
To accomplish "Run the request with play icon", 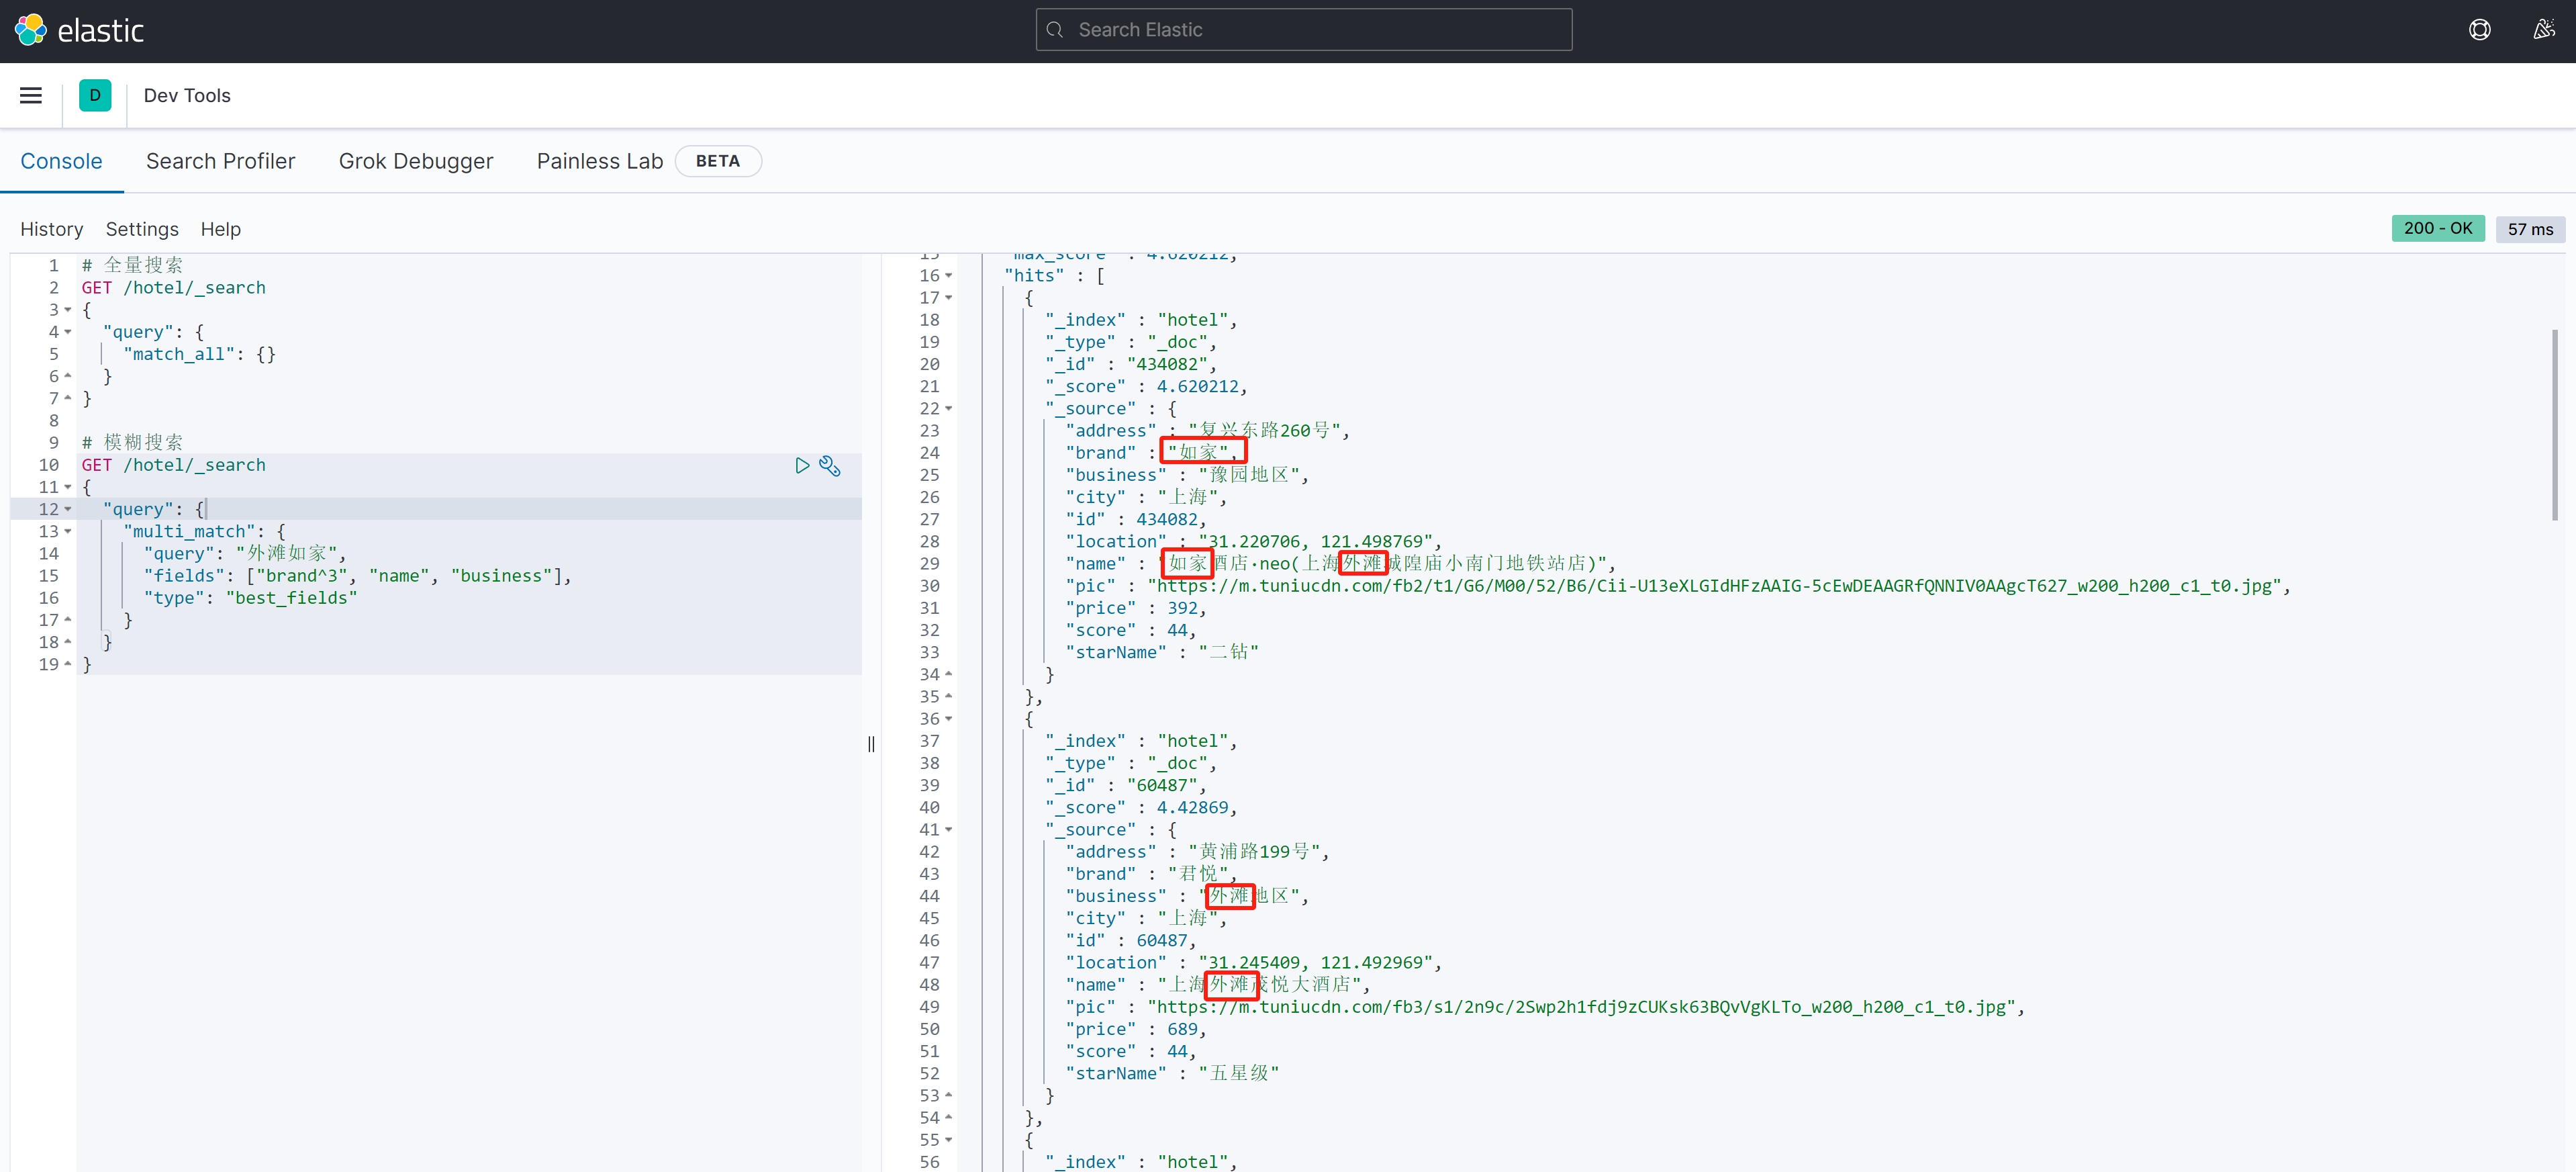I will click(802, 465).
